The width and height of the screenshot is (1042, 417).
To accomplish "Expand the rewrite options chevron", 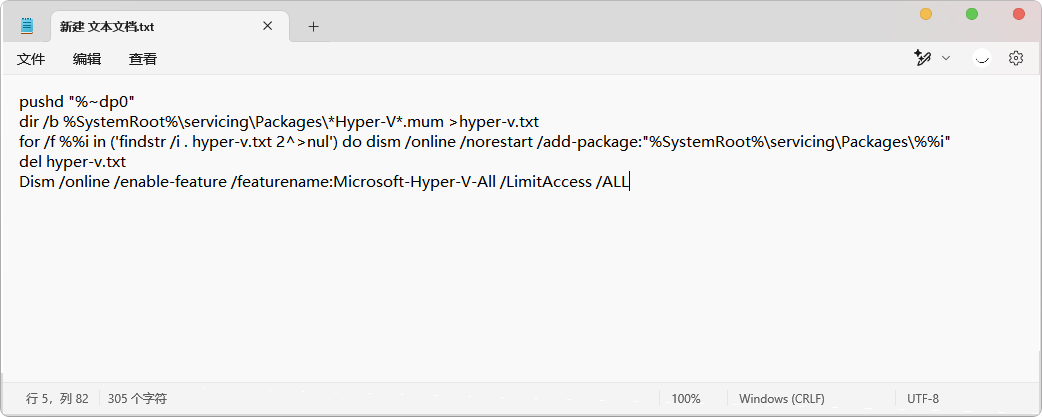I will pyautogui.click(x=946, y=58).
